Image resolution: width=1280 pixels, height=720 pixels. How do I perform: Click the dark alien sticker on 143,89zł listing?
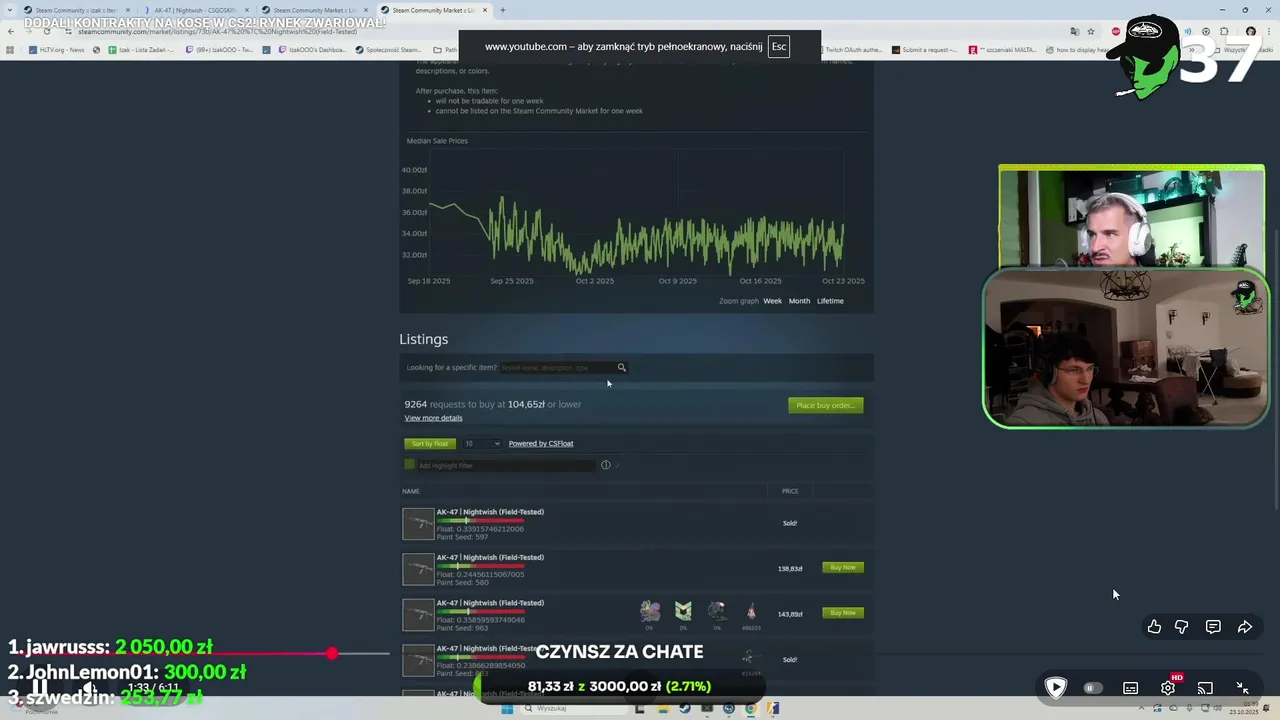717,611
